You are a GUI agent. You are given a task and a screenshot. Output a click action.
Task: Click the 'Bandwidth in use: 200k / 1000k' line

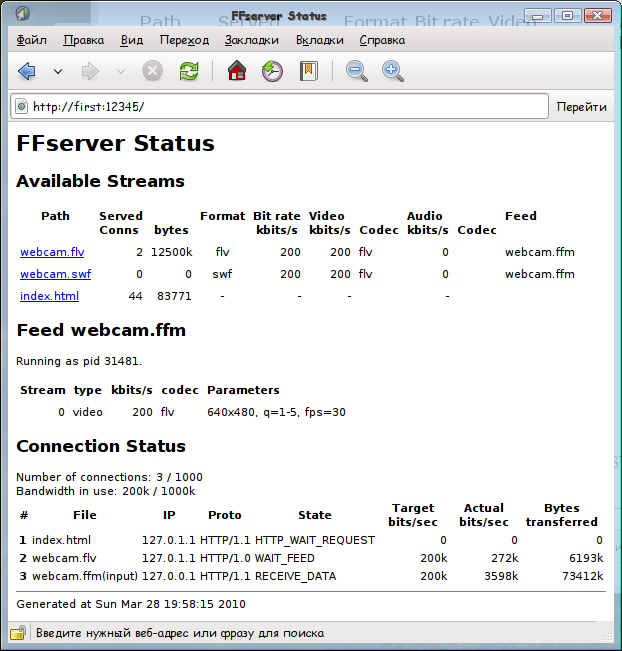(x=106, y=491)
